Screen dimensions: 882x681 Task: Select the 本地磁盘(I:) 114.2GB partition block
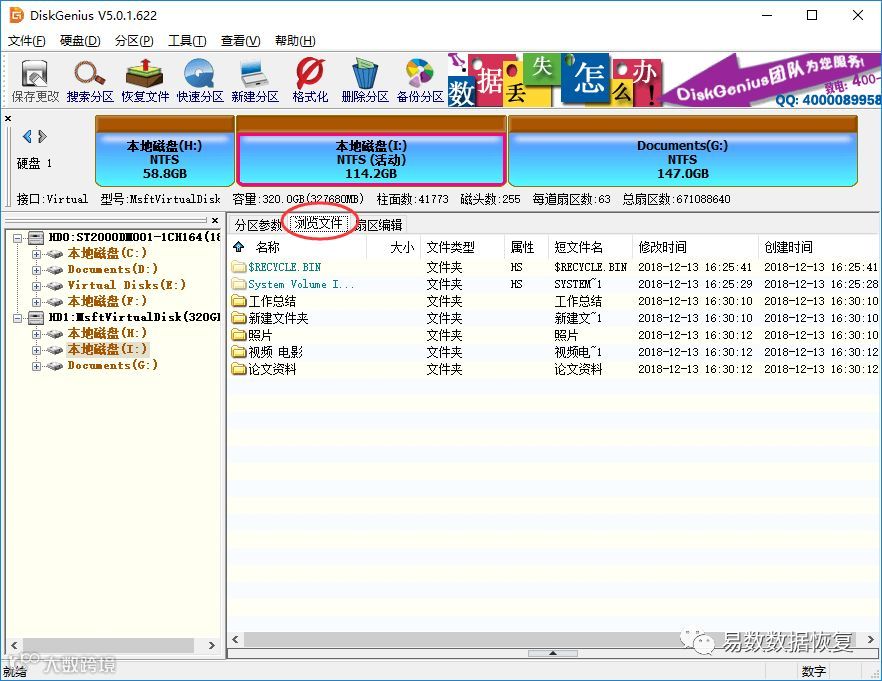(x=371, y=151)
